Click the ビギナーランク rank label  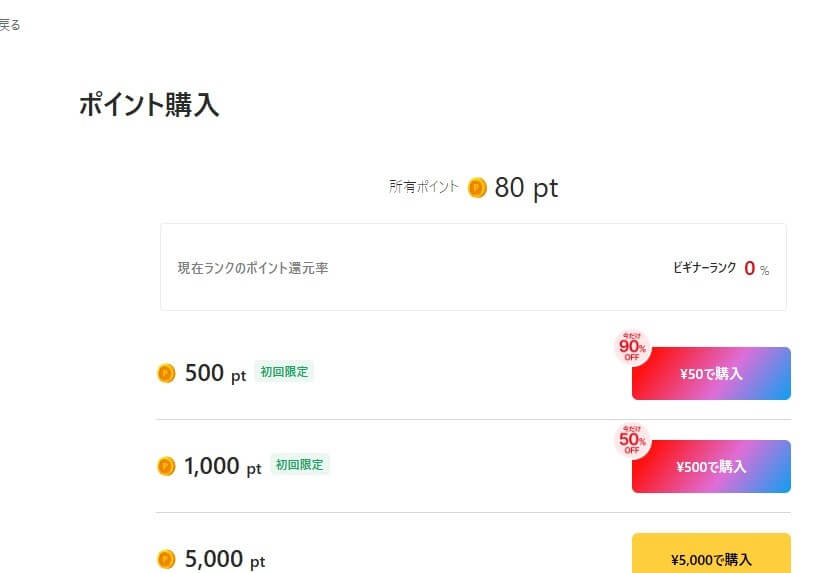pos(705,268)
